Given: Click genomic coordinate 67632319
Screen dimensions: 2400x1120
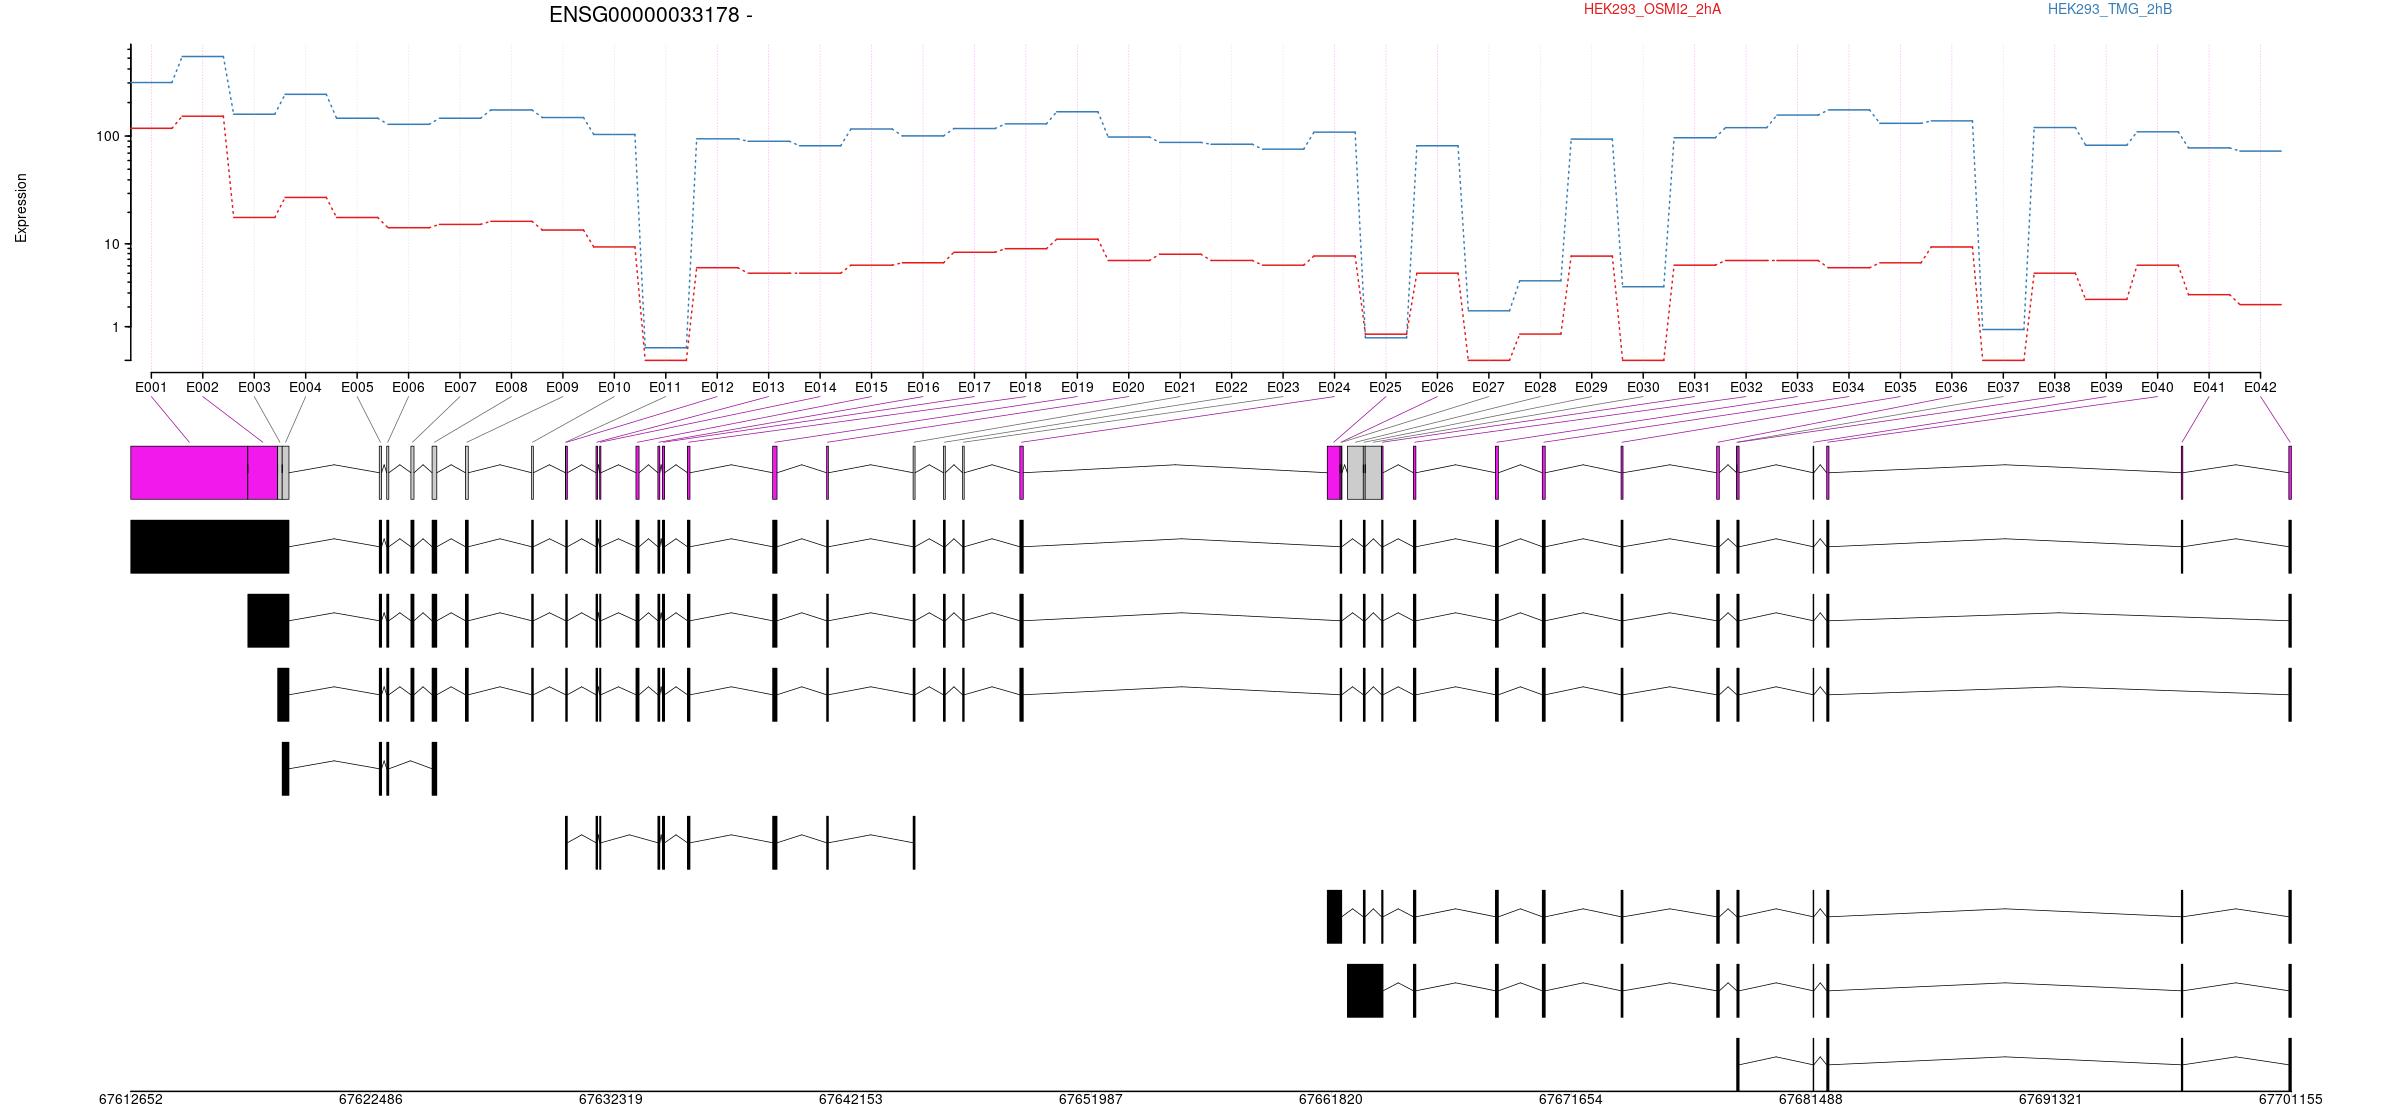Looking at the screenshot, I should pyautogui.click(x=611, y=1099).
